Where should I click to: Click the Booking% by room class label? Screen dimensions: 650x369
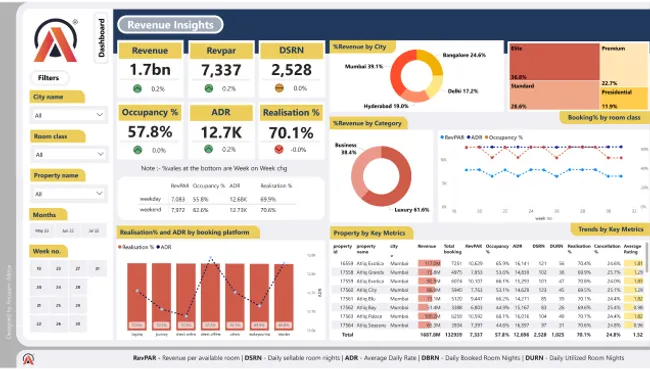(604, 117)
